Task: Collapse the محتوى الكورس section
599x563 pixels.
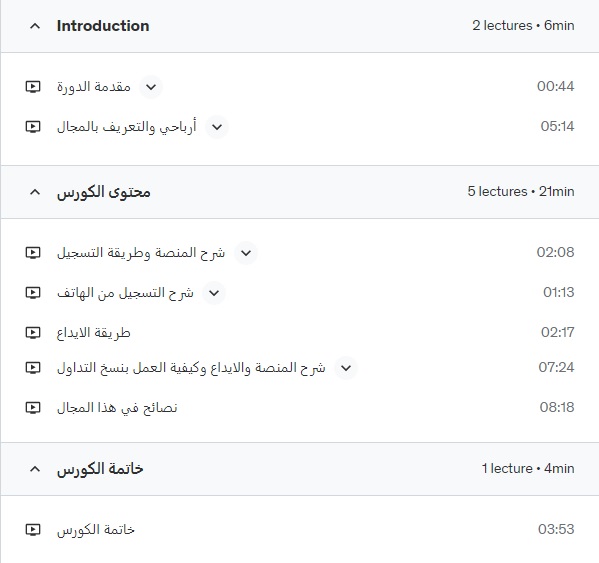Action: pyautogui.click(x=35, y=192)
